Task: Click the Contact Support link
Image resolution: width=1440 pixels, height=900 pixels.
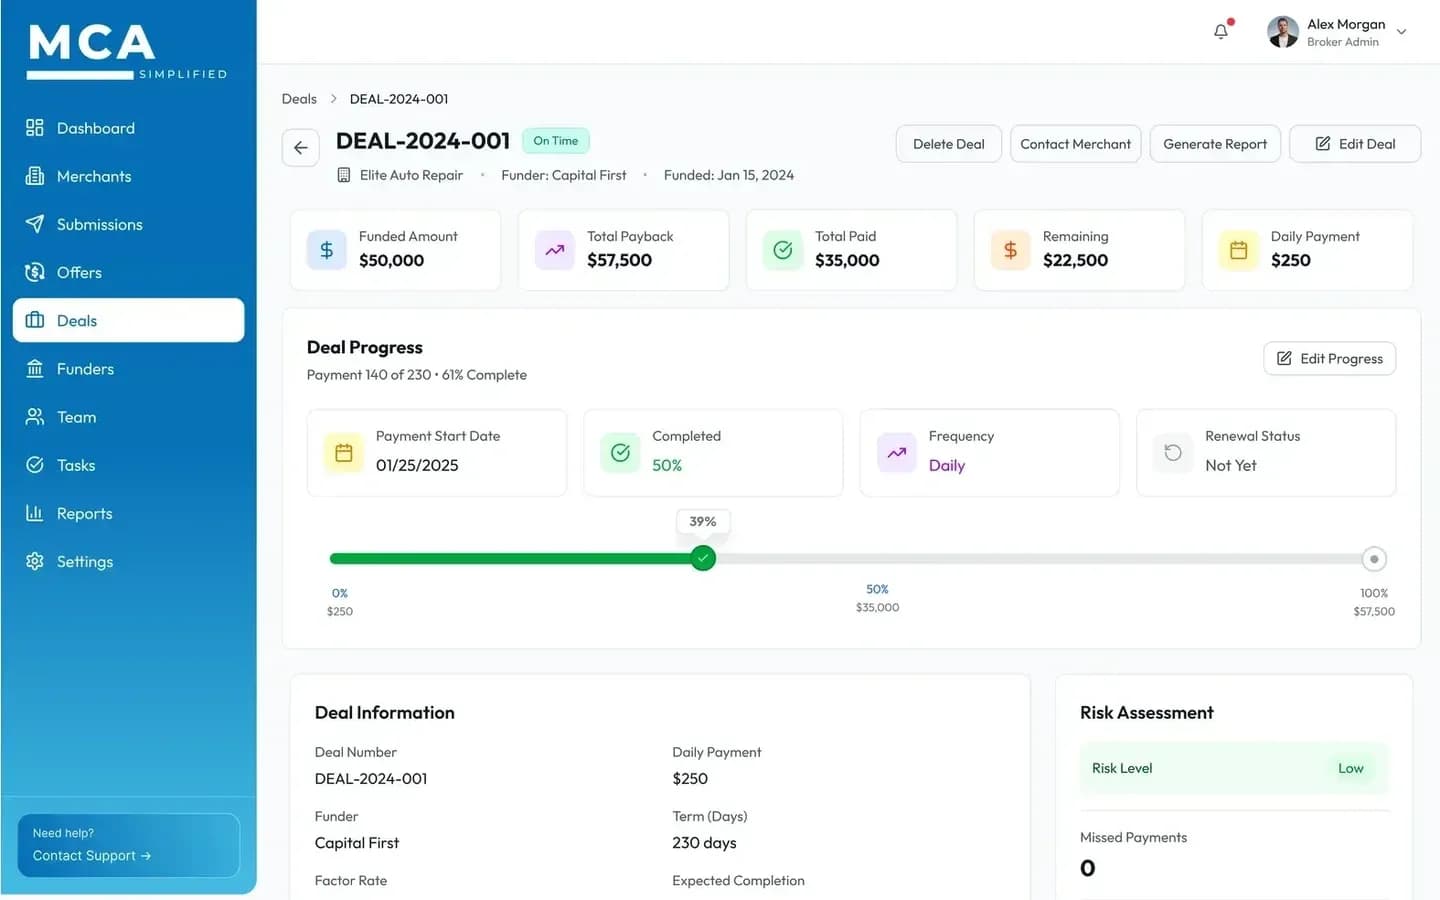Action: click(x=91, y=856)
